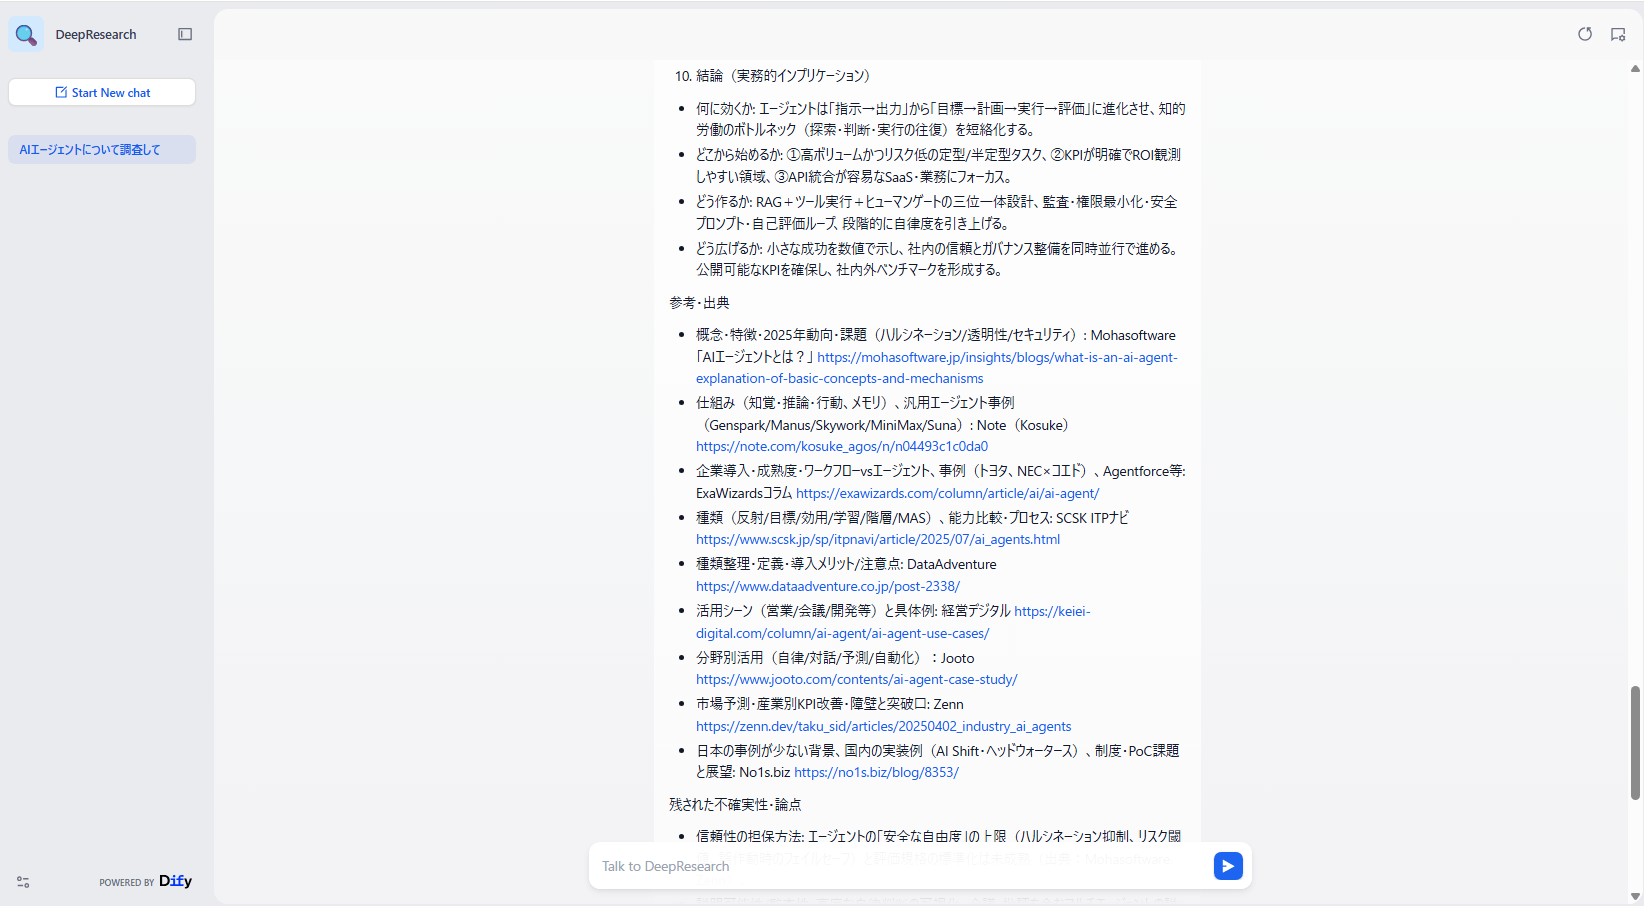Click the Dify logo
This screenshot has width=1644, height=906.
pyautogui.click(x=175, y=881)
